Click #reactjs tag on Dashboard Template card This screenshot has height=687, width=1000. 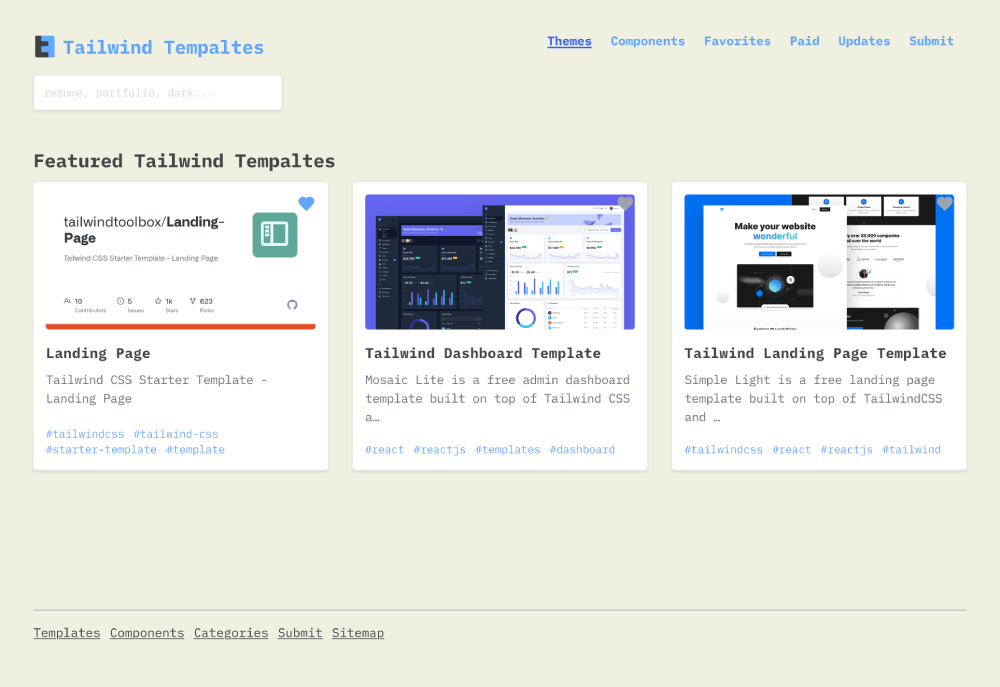click(439, 450)
